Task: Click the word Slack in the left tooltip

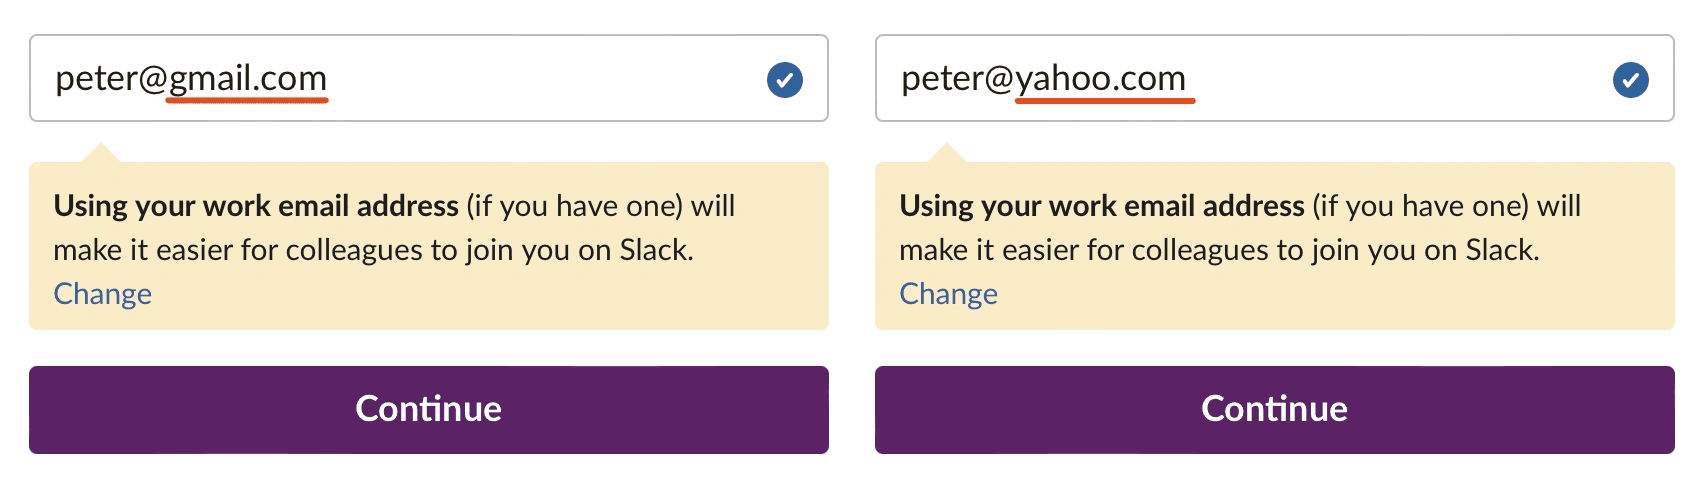Action: [x=655, y=250]
